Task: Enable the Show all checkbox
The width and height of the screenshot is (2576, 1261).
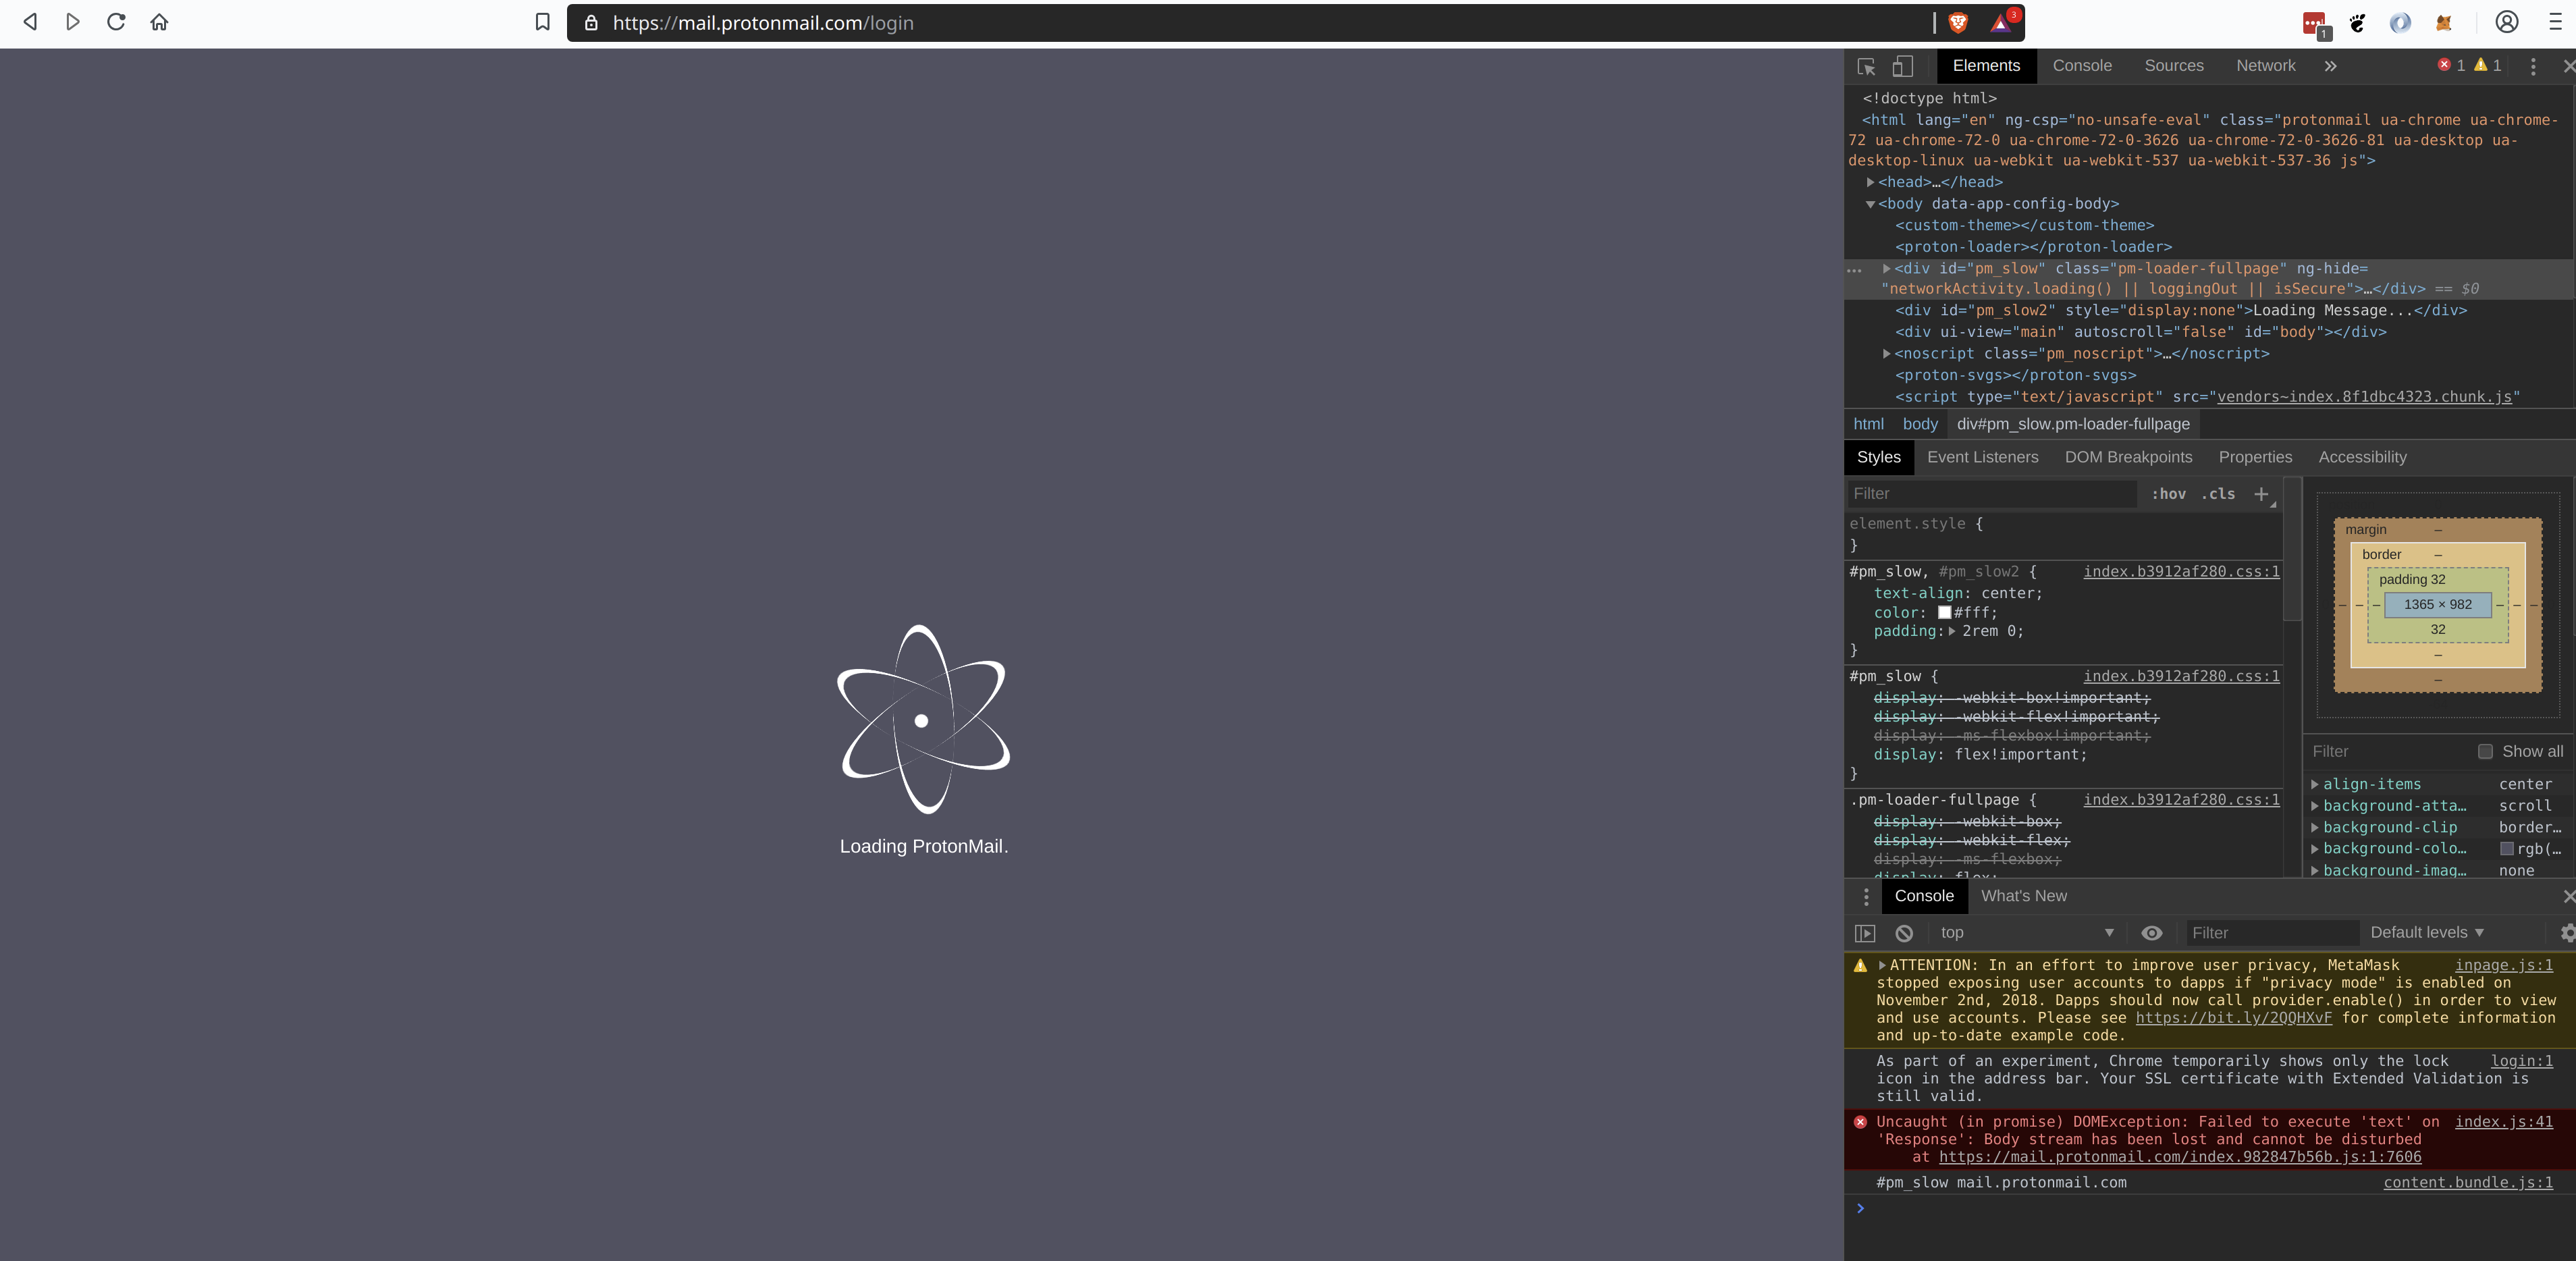Action: (x=2487, y=751)
